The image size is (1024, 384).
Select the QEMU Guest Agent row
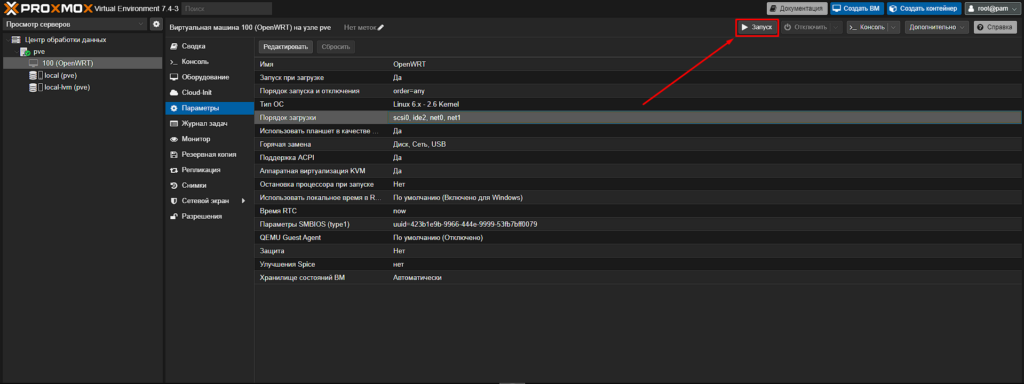pyautogui.click(x=637, y=238)
